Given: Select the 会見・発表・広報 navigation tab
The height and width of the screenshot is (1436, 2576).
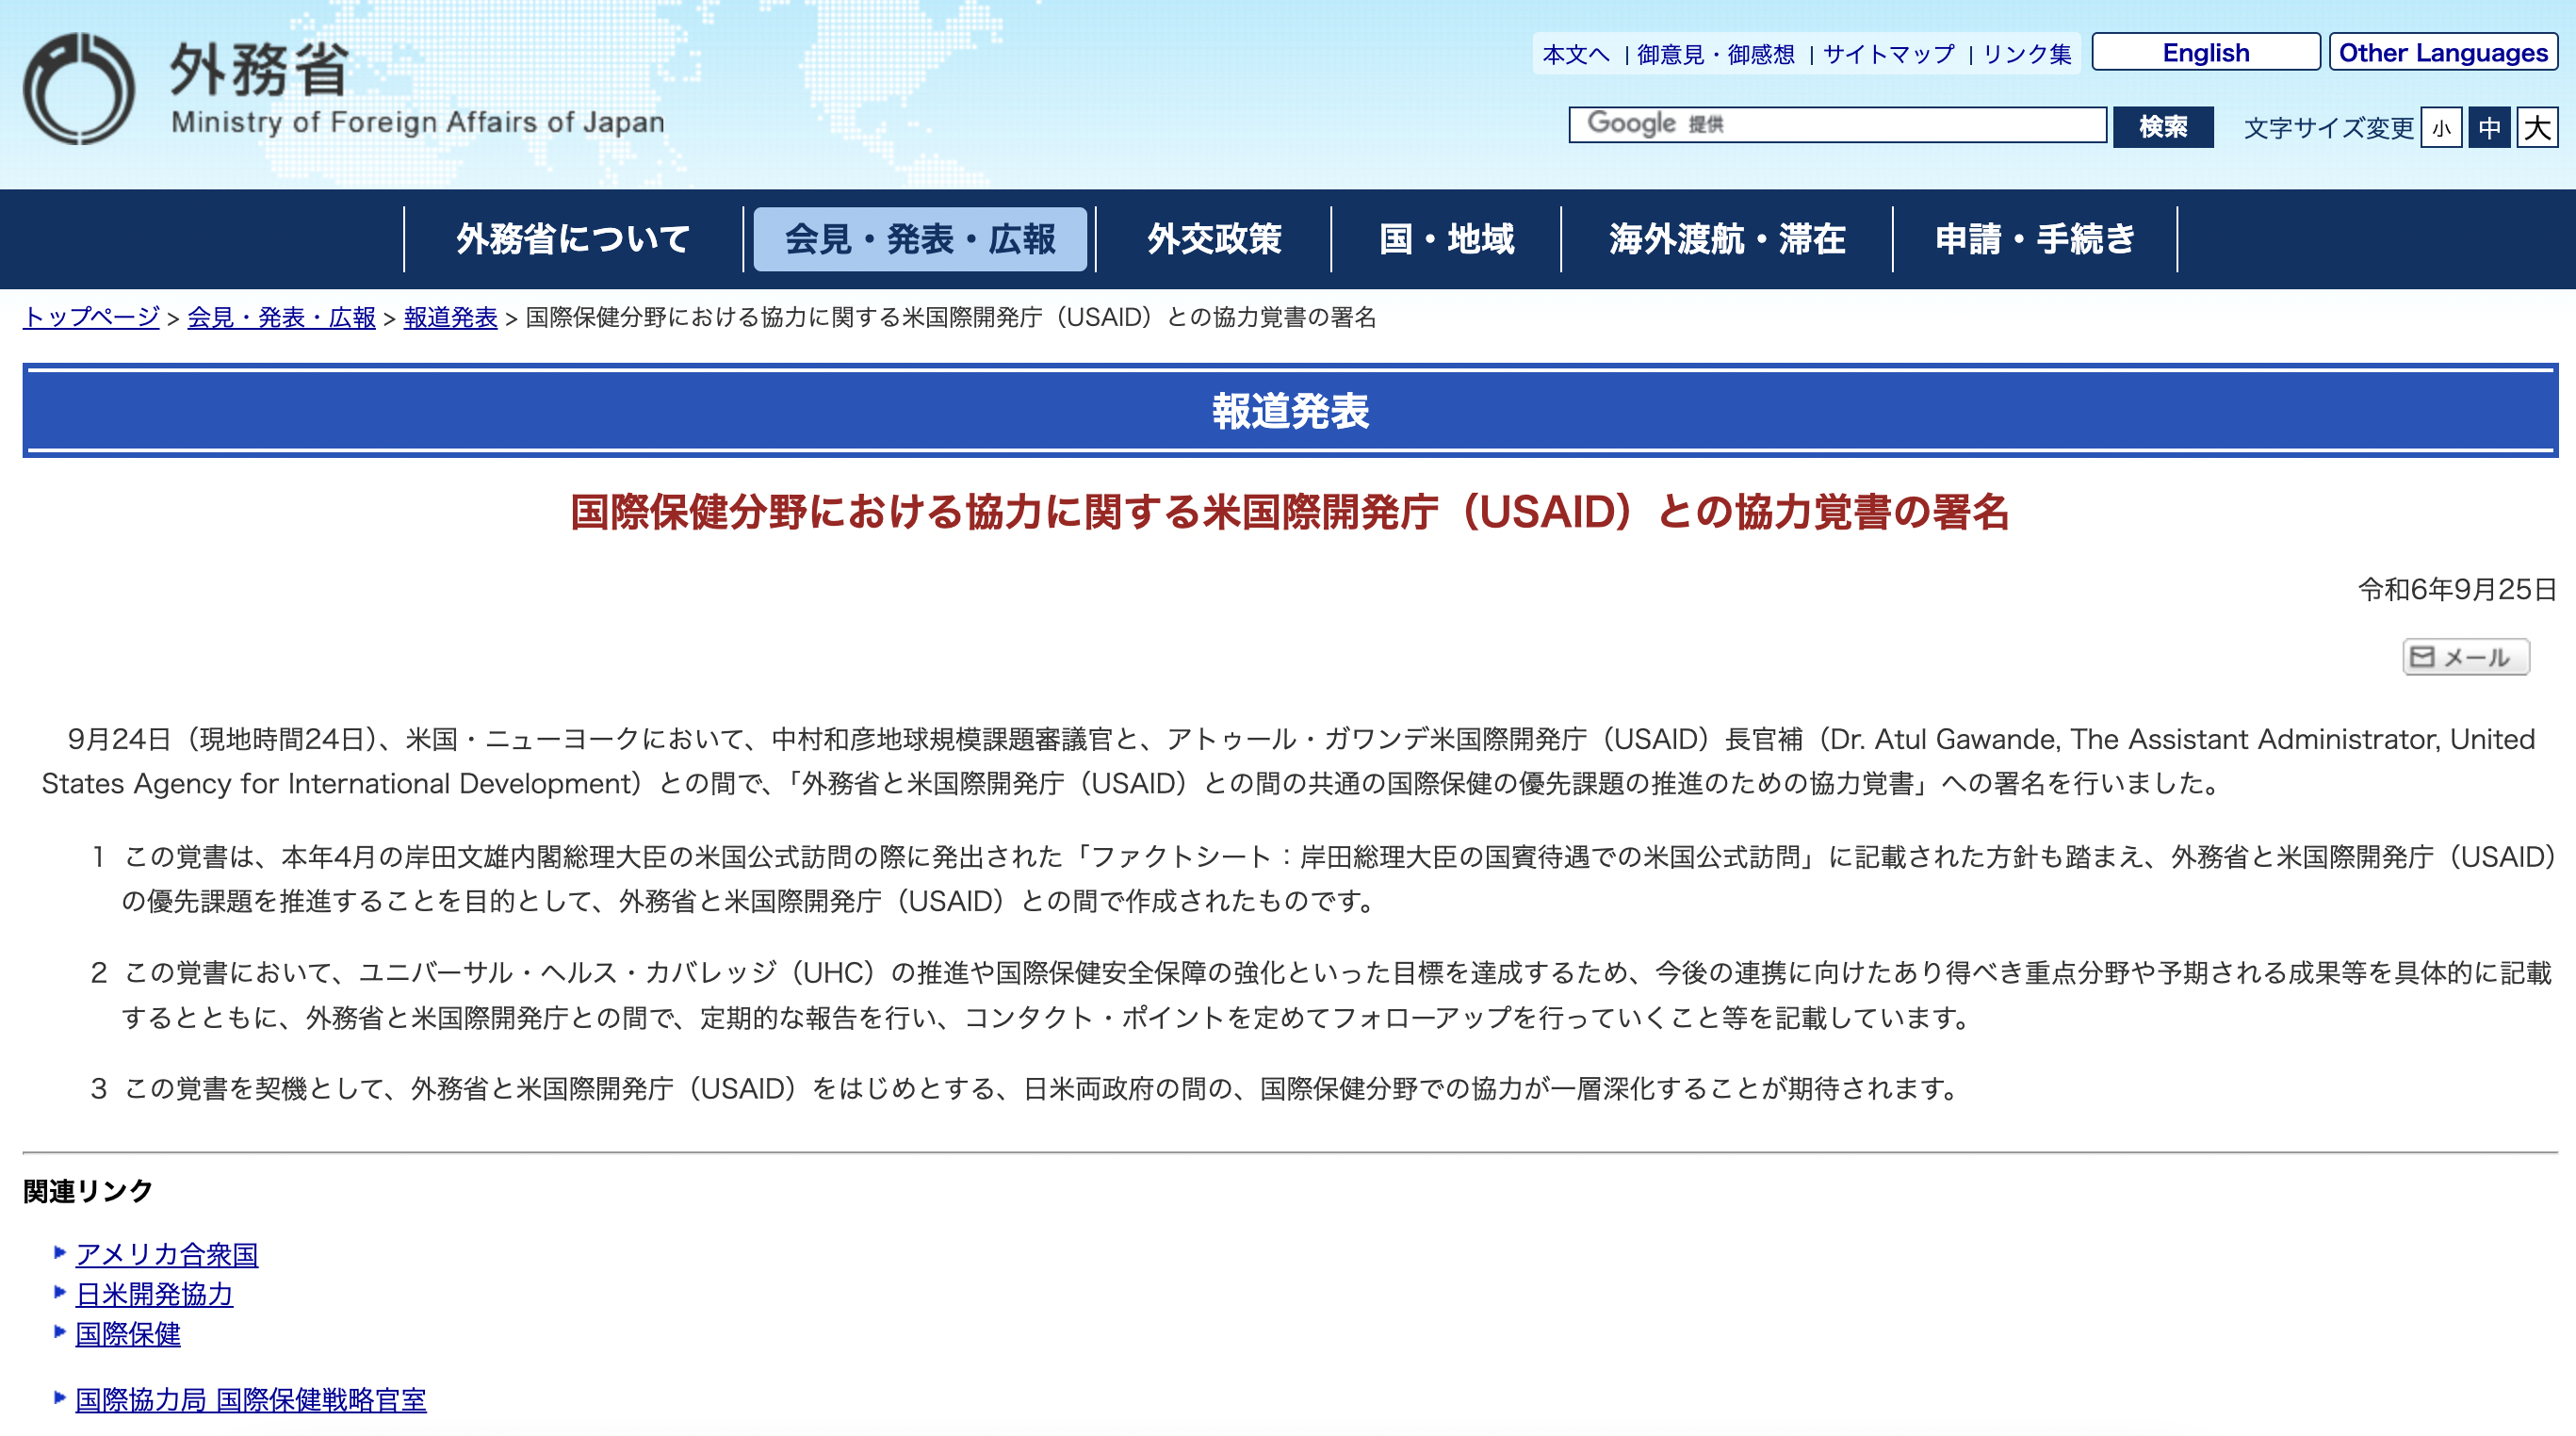Looking at the screenshot, I should pyautogui.click(x=920, y=239).
